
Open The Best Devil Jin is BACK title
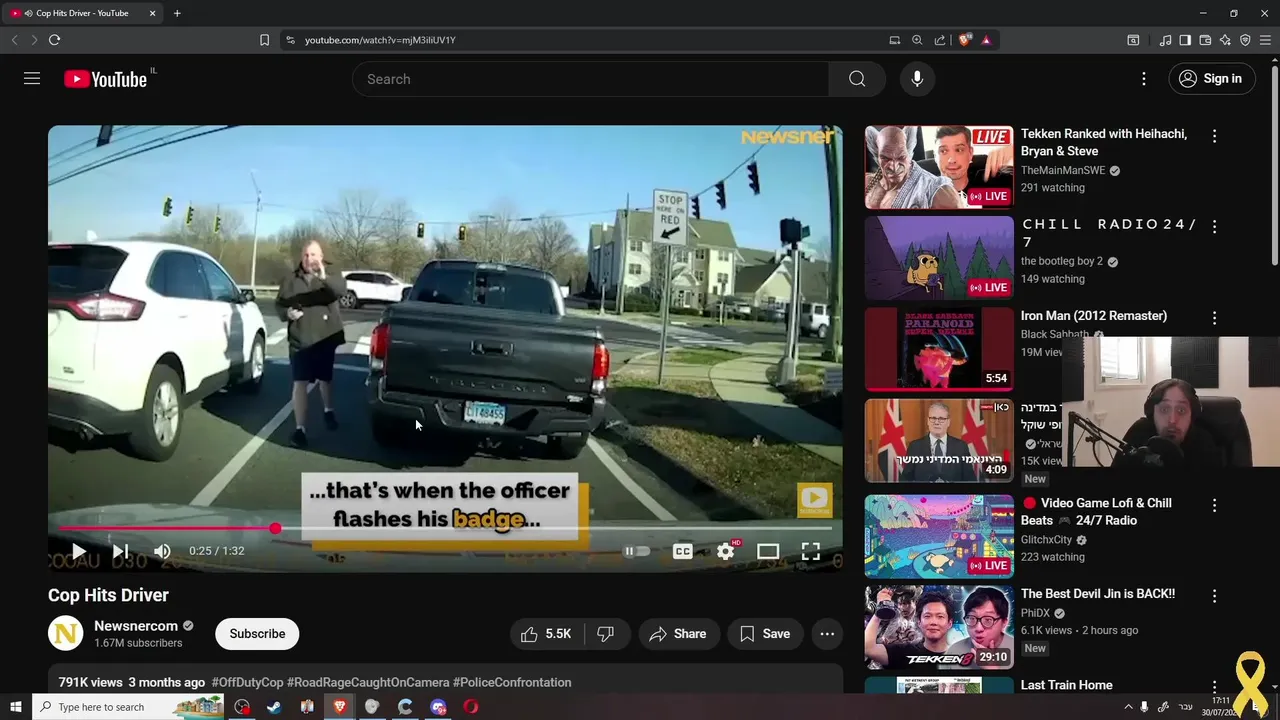click(1097, 594)
